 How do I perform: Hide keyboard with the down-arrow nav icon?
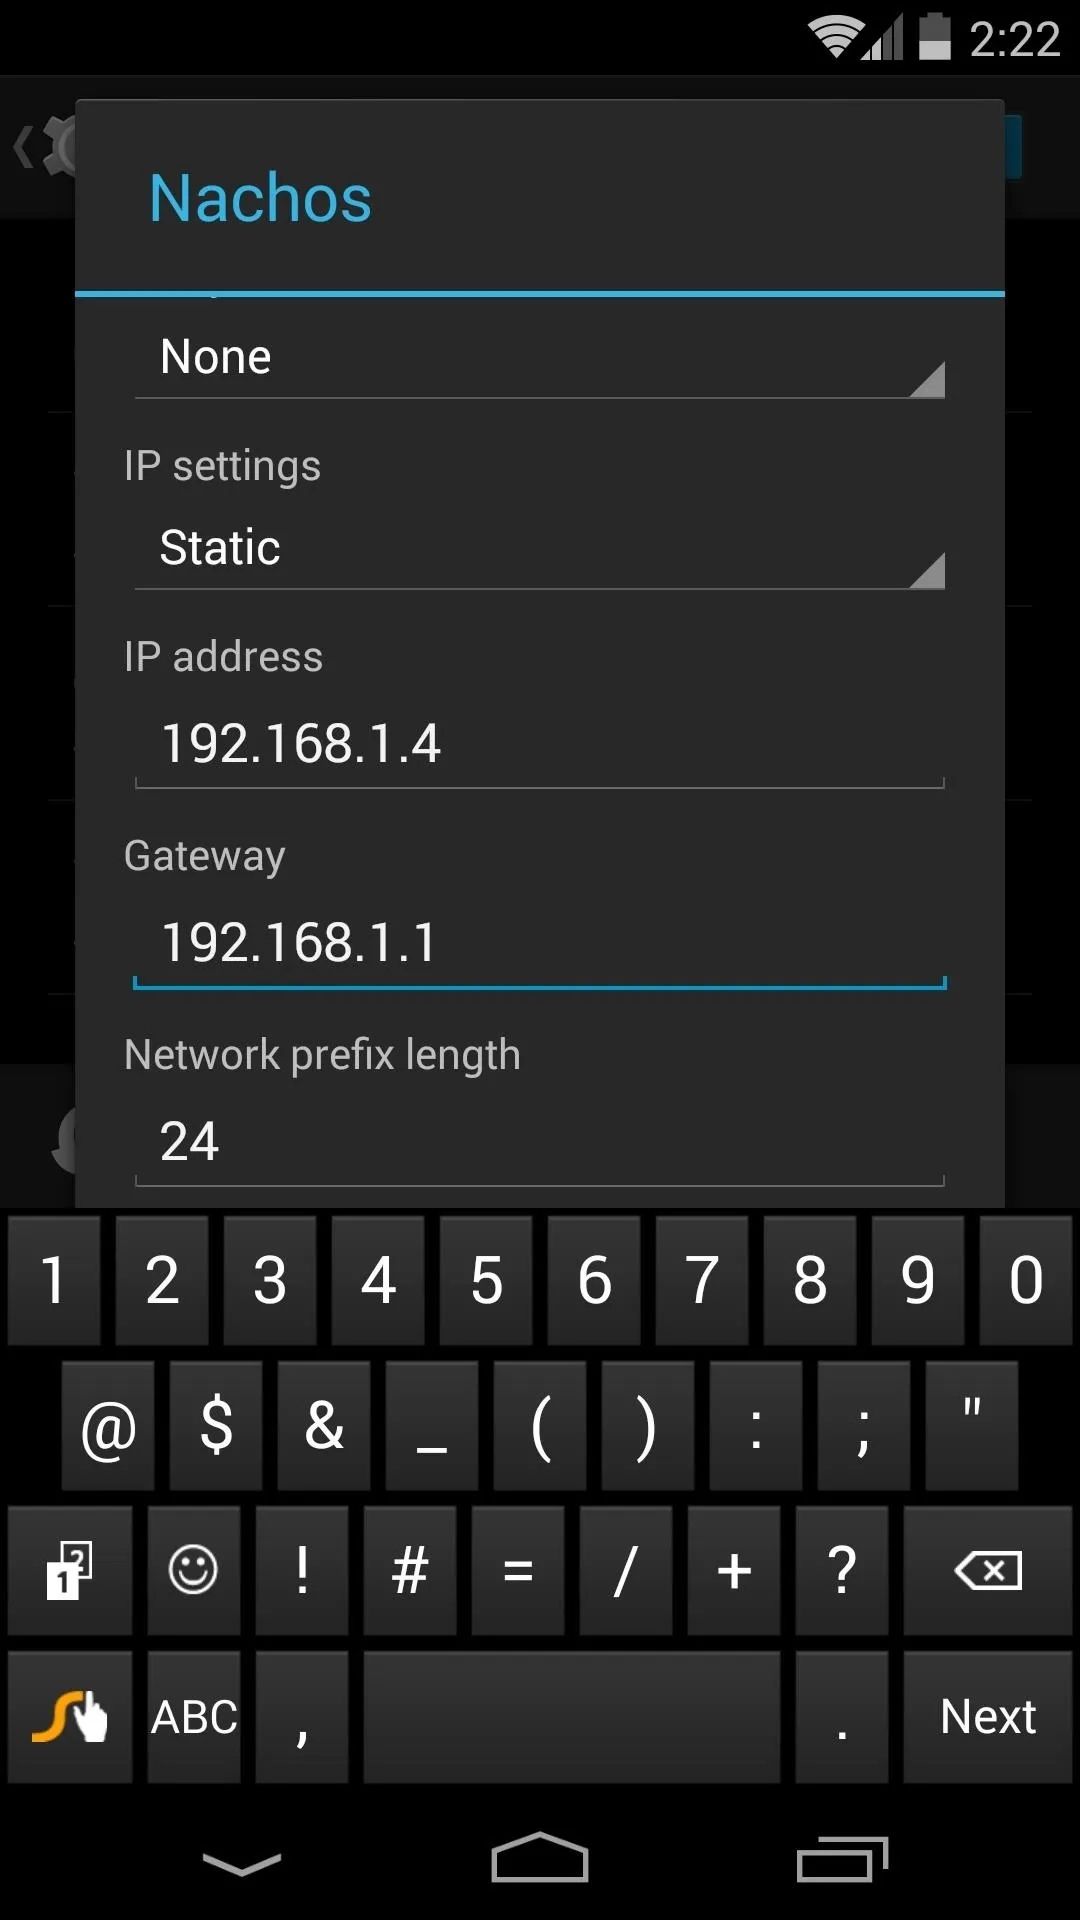pyautogui.click(x=241, y=1864)
